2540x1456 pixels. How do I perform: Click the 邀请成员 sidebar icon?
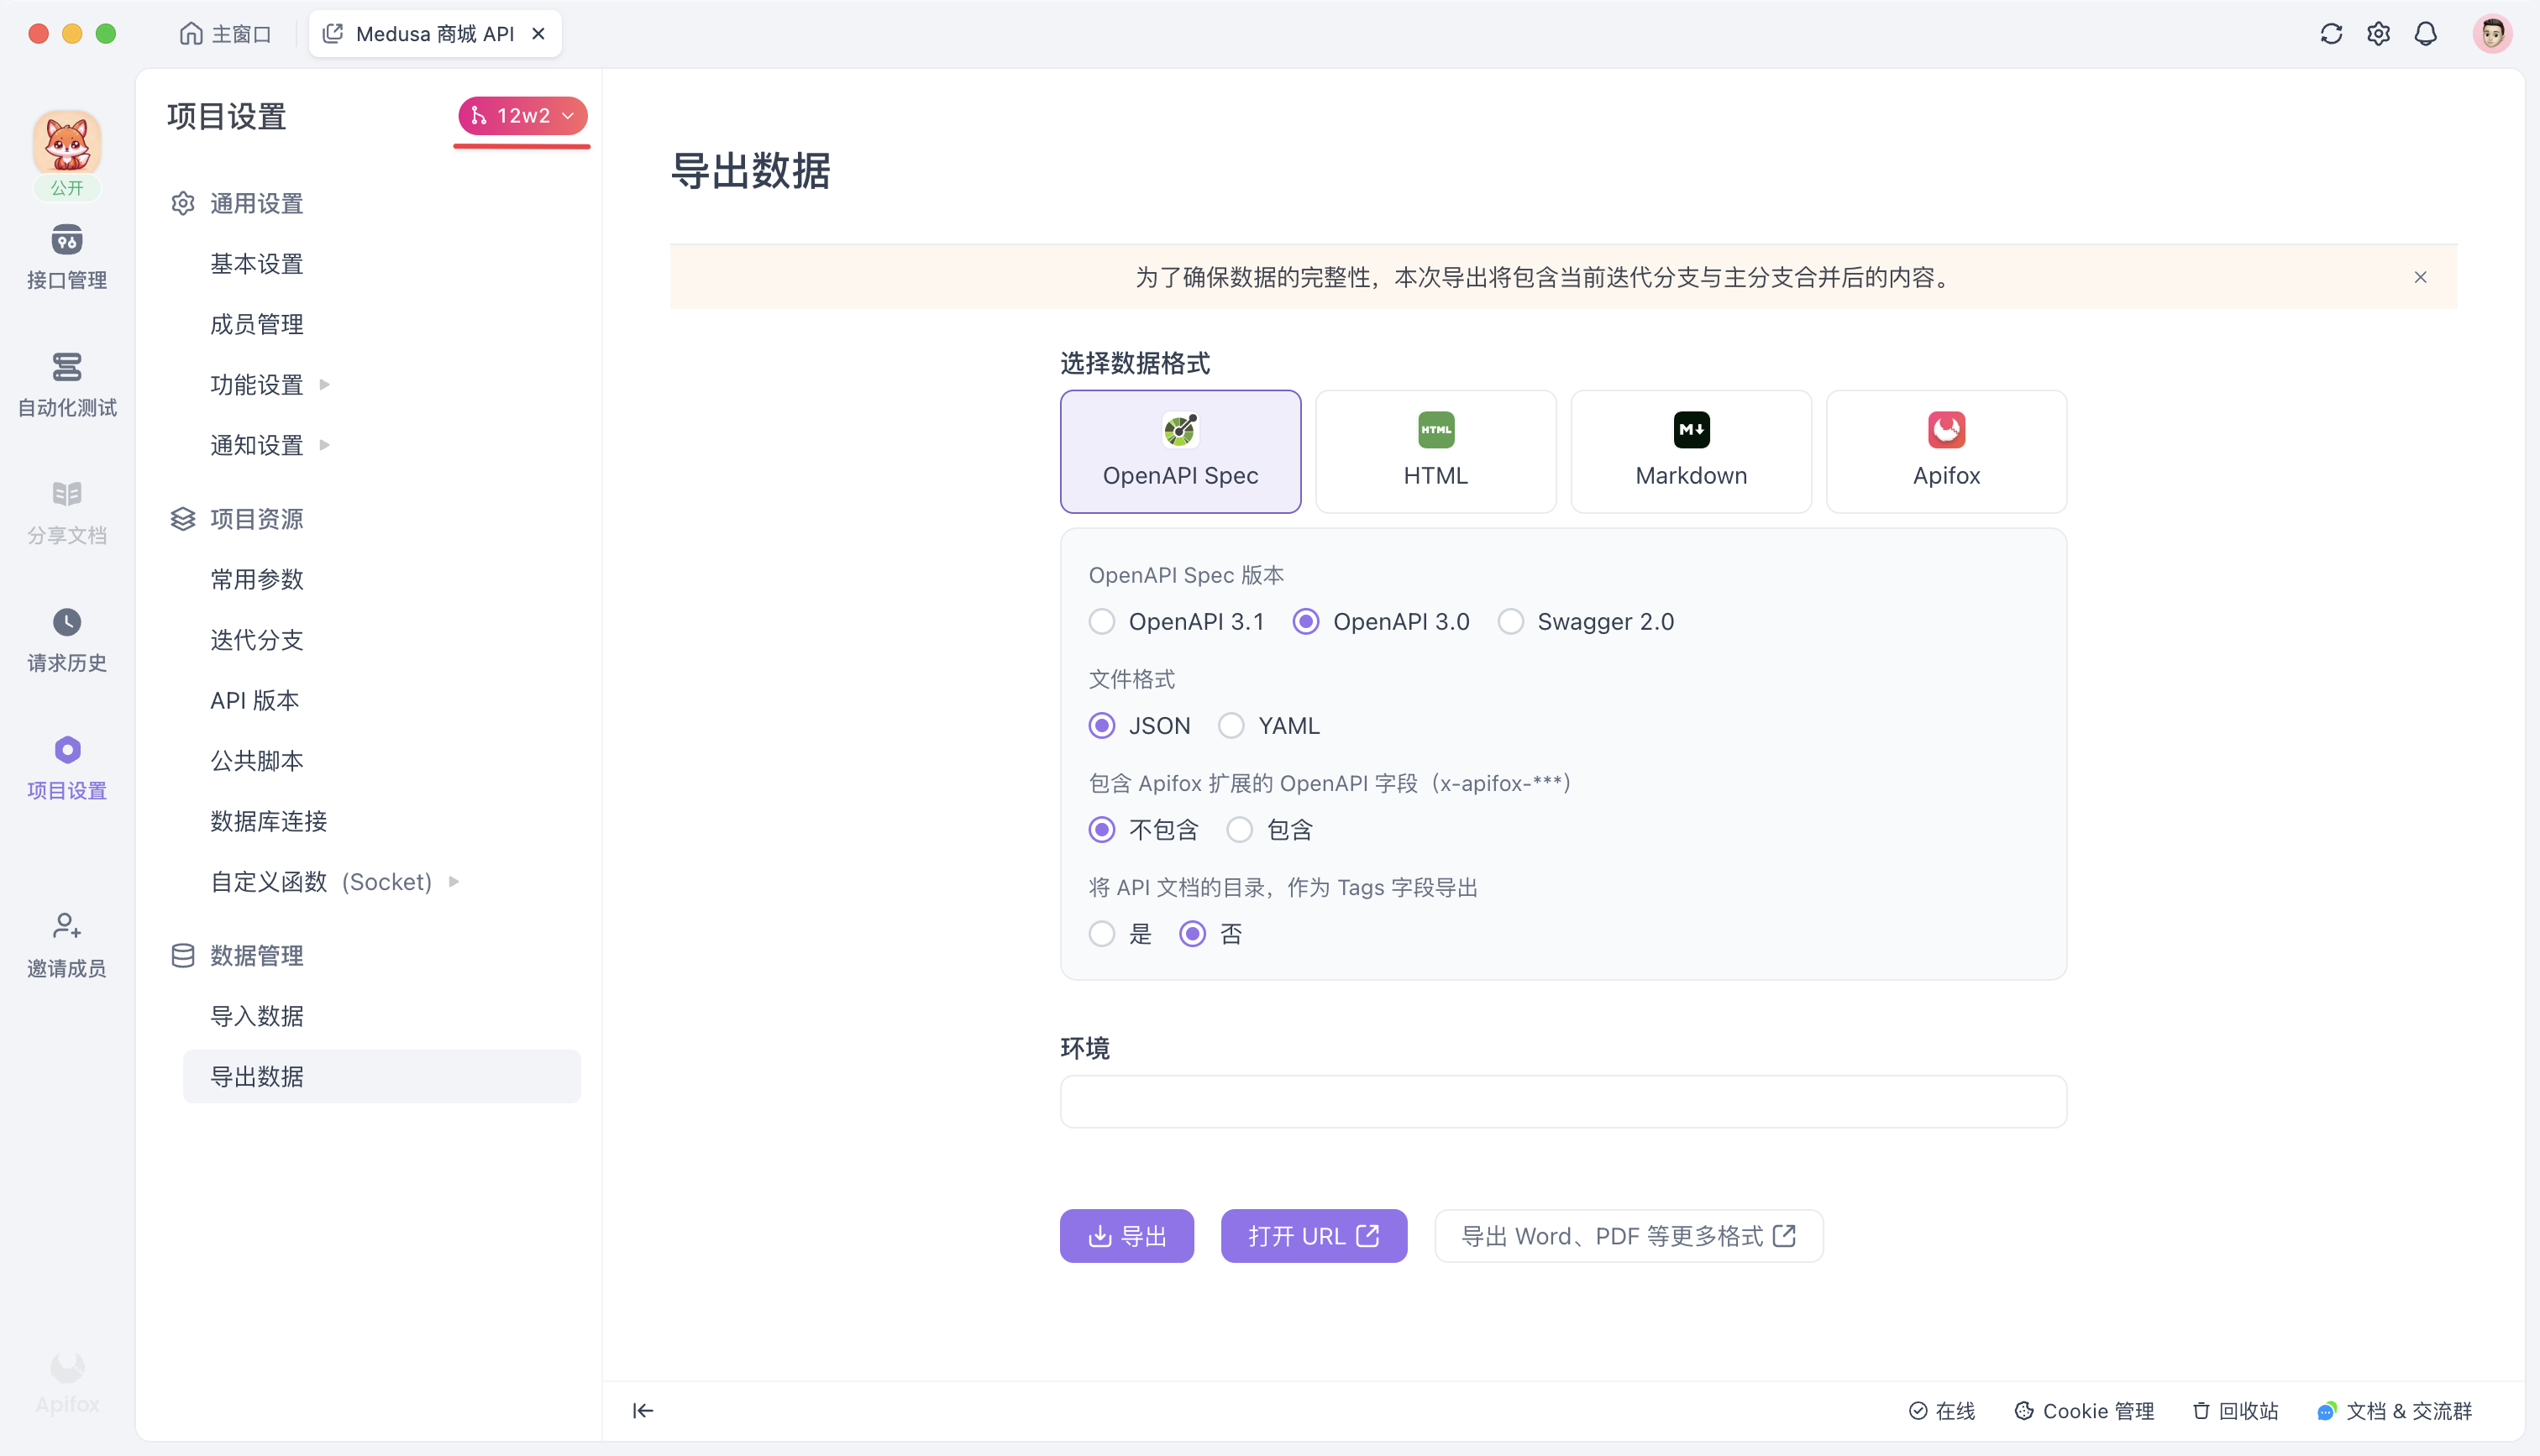(x=66, y=941)
